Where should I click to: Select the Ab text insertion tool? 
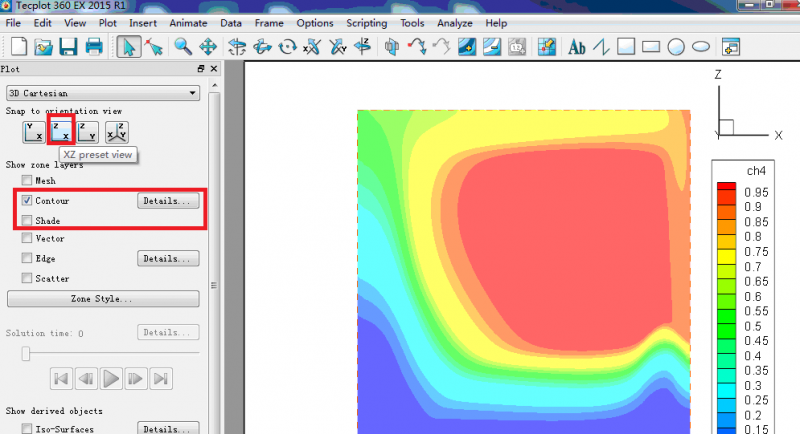click(577, 47)
